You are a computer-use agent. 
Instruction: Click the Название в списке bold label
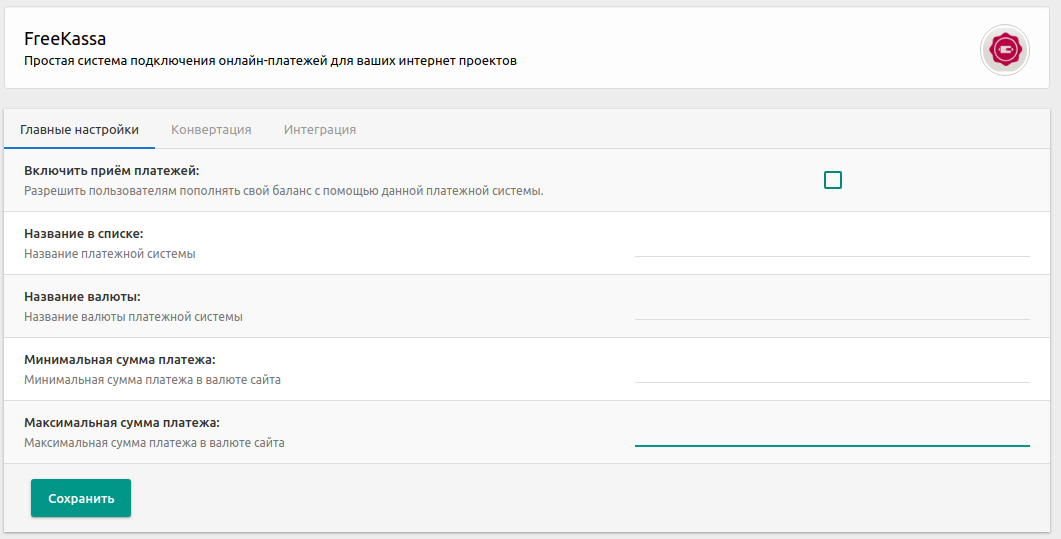pos(84,233)
